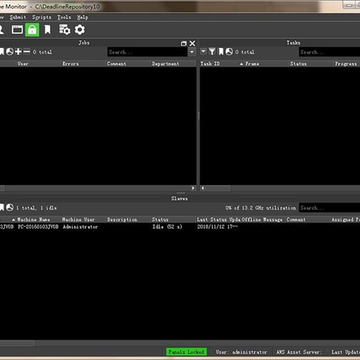Screen dimensions: 360x360
Task: Open the Scripts menu
Action: [x=42, y=17]
